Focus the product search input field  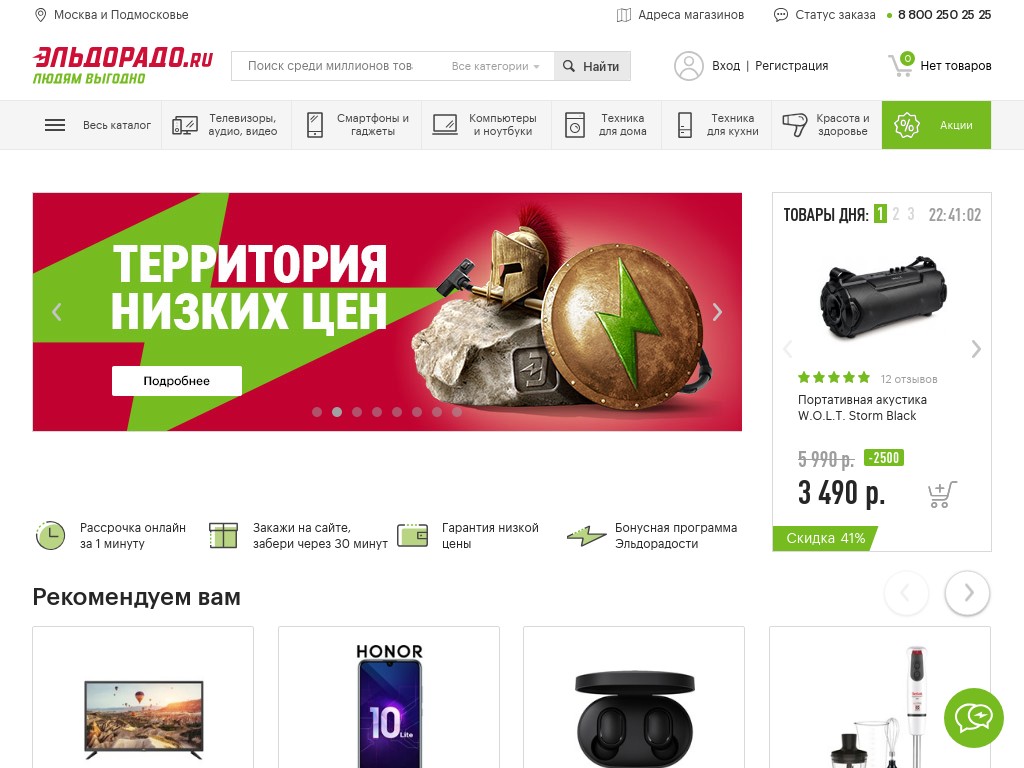331,66
